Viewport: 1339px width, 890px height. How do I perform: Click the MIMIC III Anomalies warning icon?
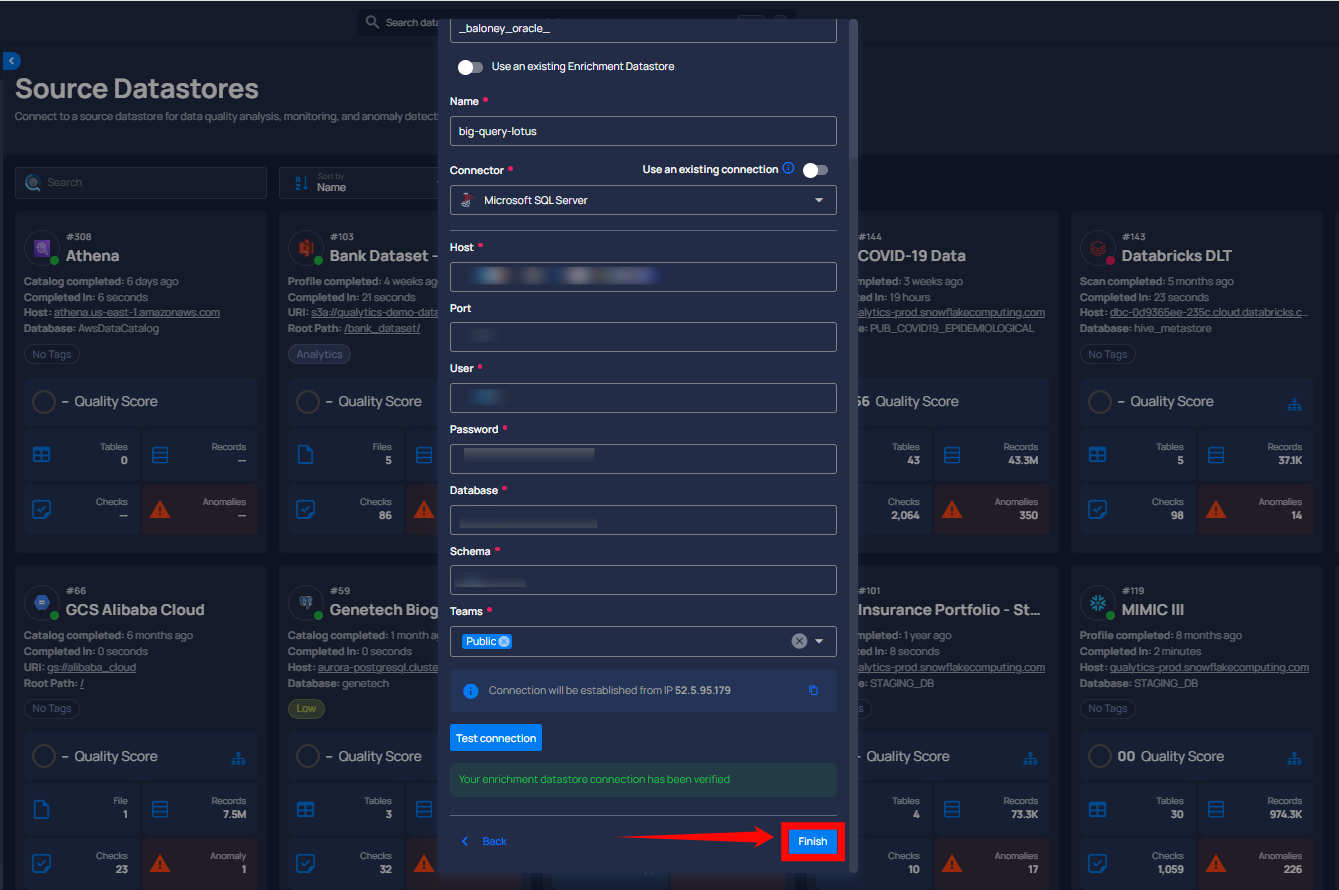coord(1215,863)
